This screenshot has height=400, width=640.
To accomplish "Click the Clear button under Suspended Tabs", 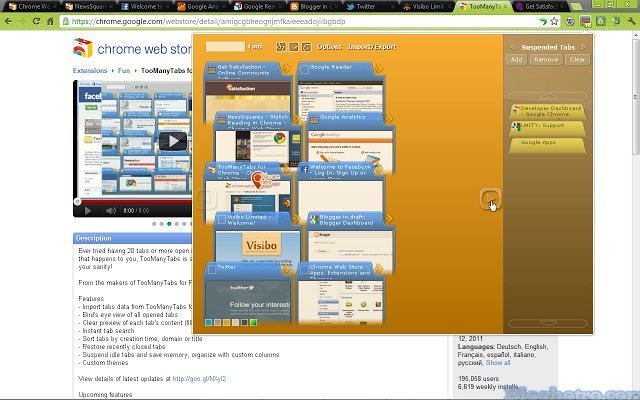I will point(577,60).
